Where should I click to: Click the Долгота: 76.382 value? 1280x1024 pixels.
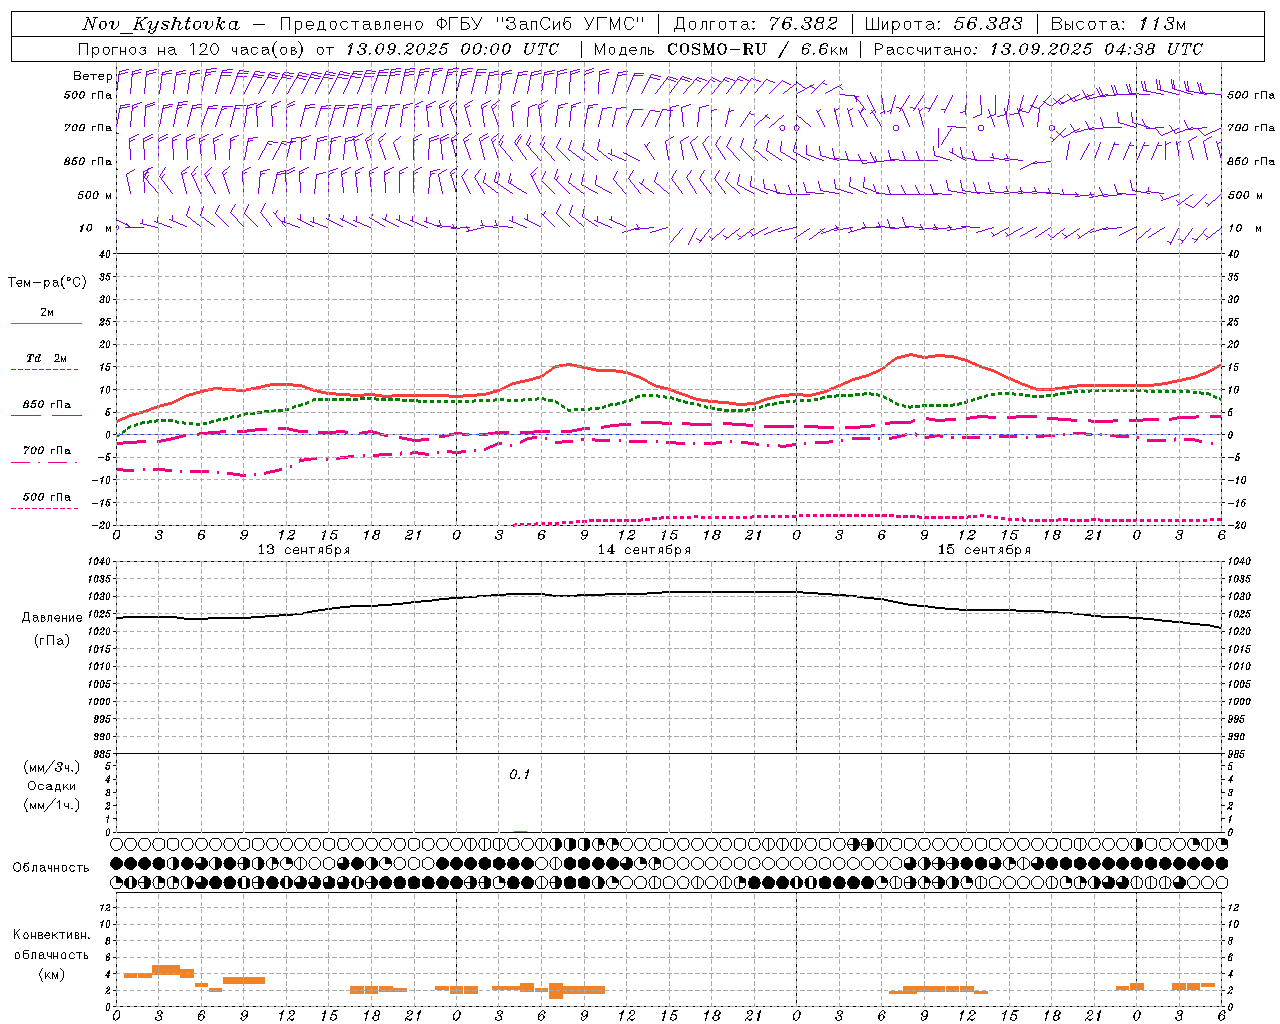(x=756, y=24)
